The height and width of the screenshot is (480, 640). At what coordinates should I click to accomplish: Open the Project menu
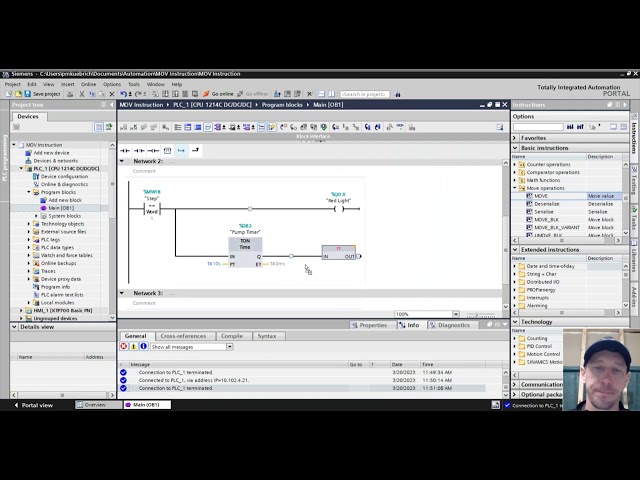[x=12, y=84]
